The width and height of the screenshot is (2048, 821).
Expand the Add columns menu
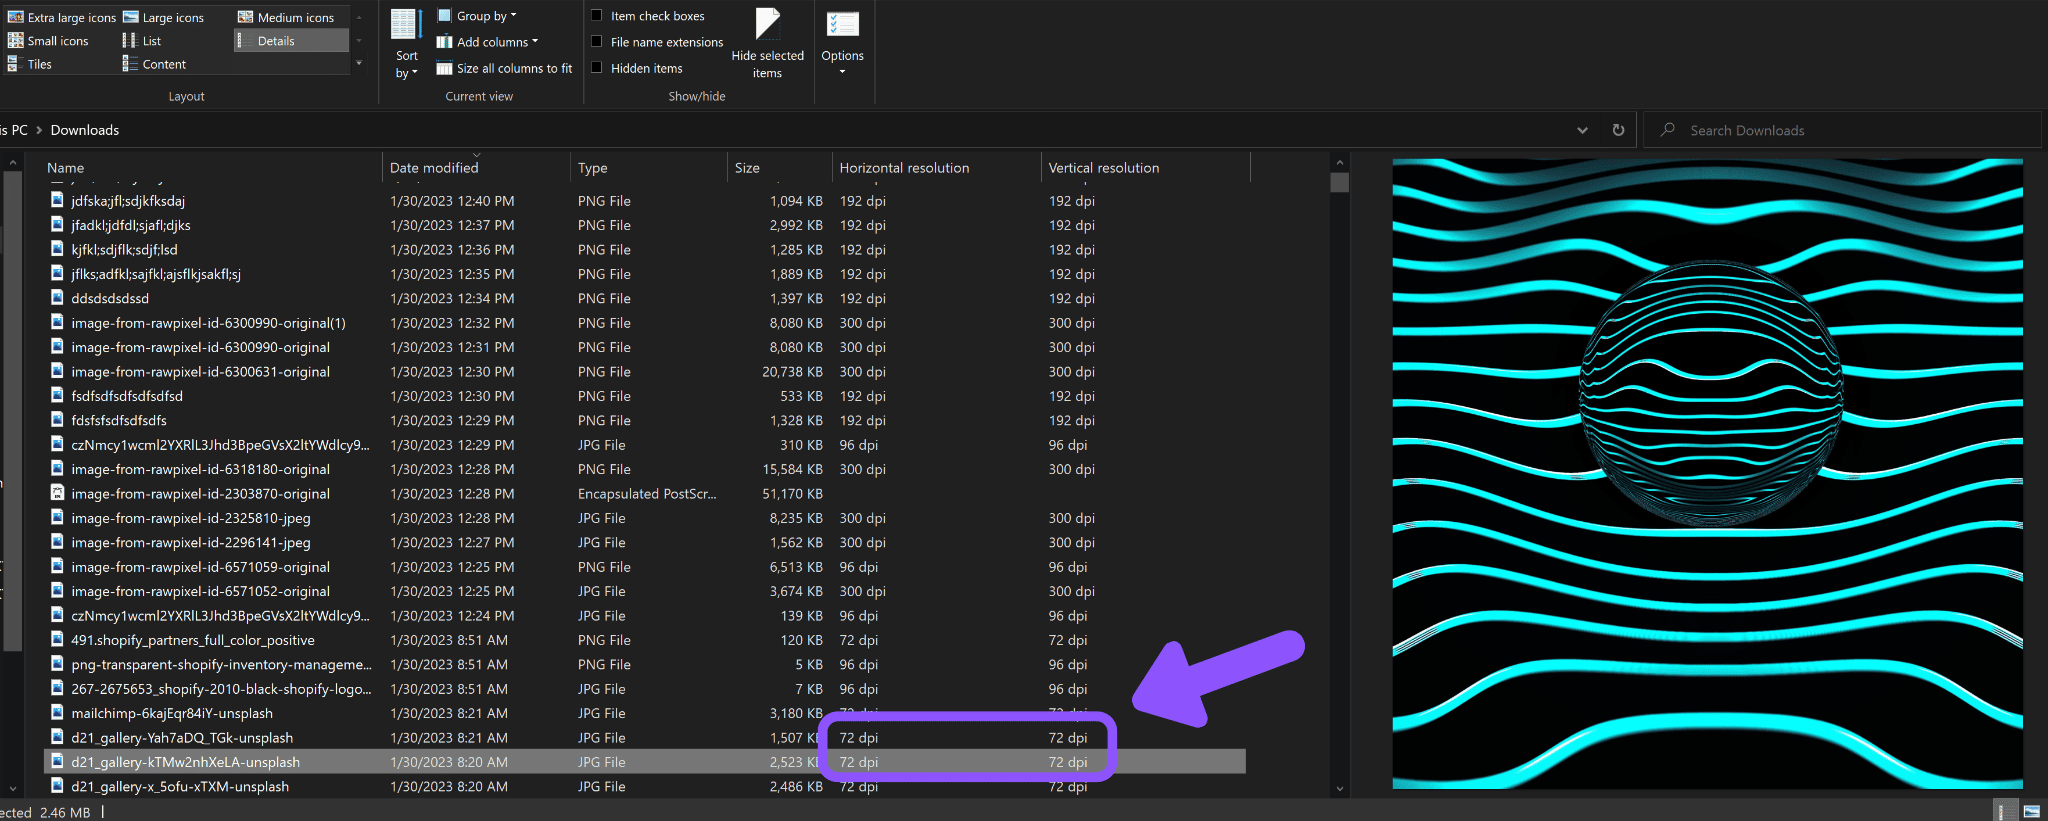tap(487, 42)
